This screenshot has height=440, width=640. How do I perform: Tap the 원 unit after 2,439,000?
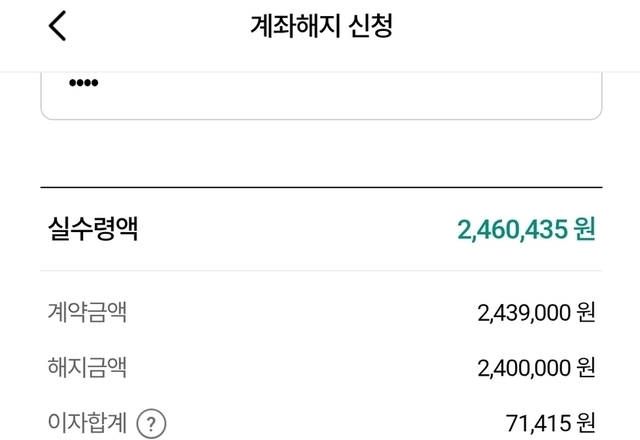pyautogui.click(x=586, y=313)
